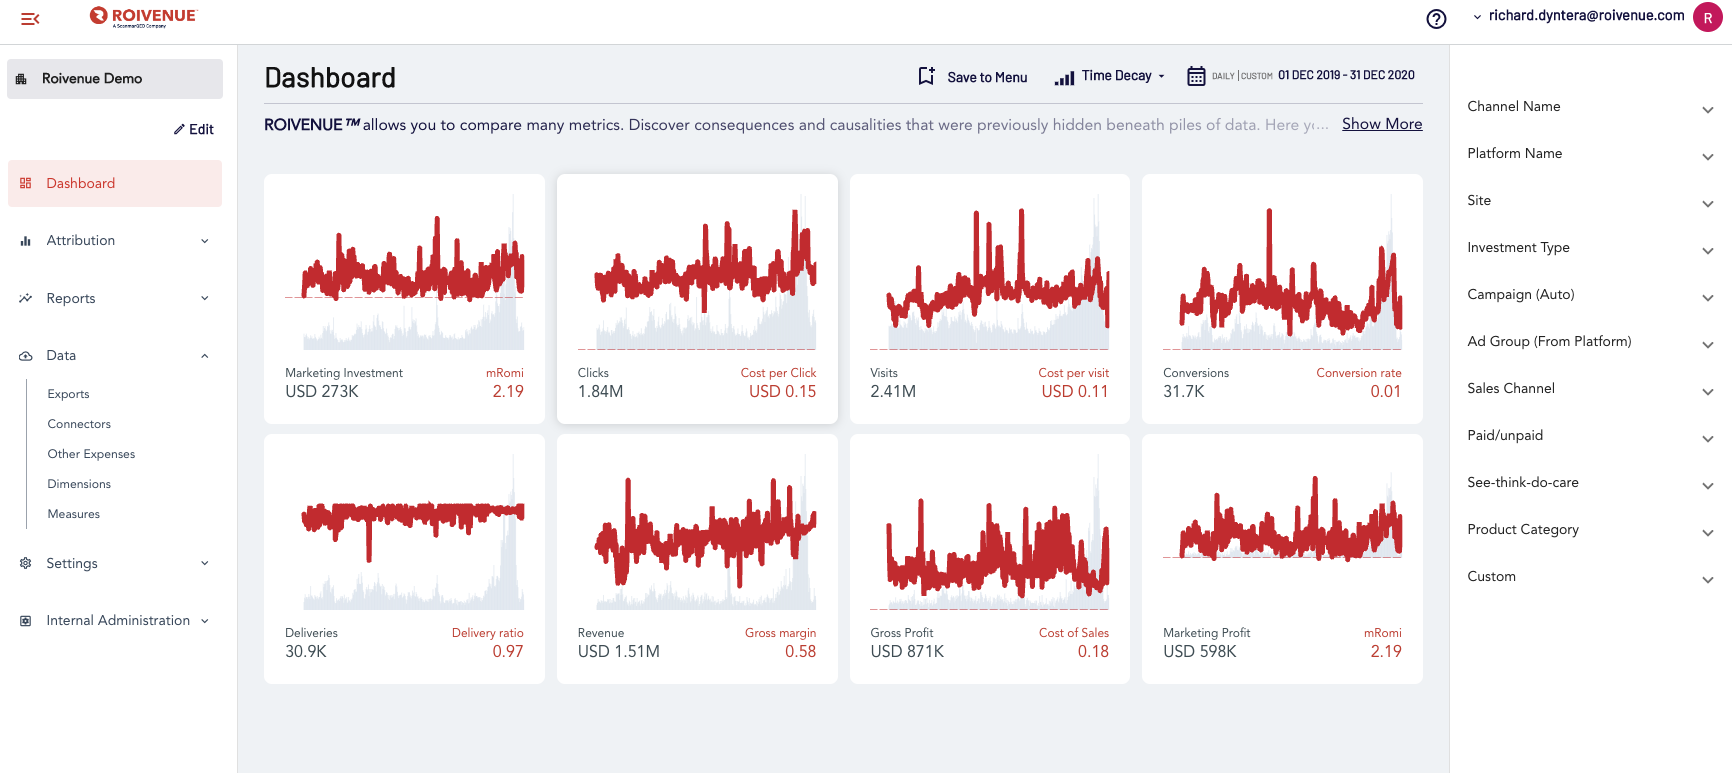Open Connectors under Data
1732x773 pixels.
(x=79, y=424)
